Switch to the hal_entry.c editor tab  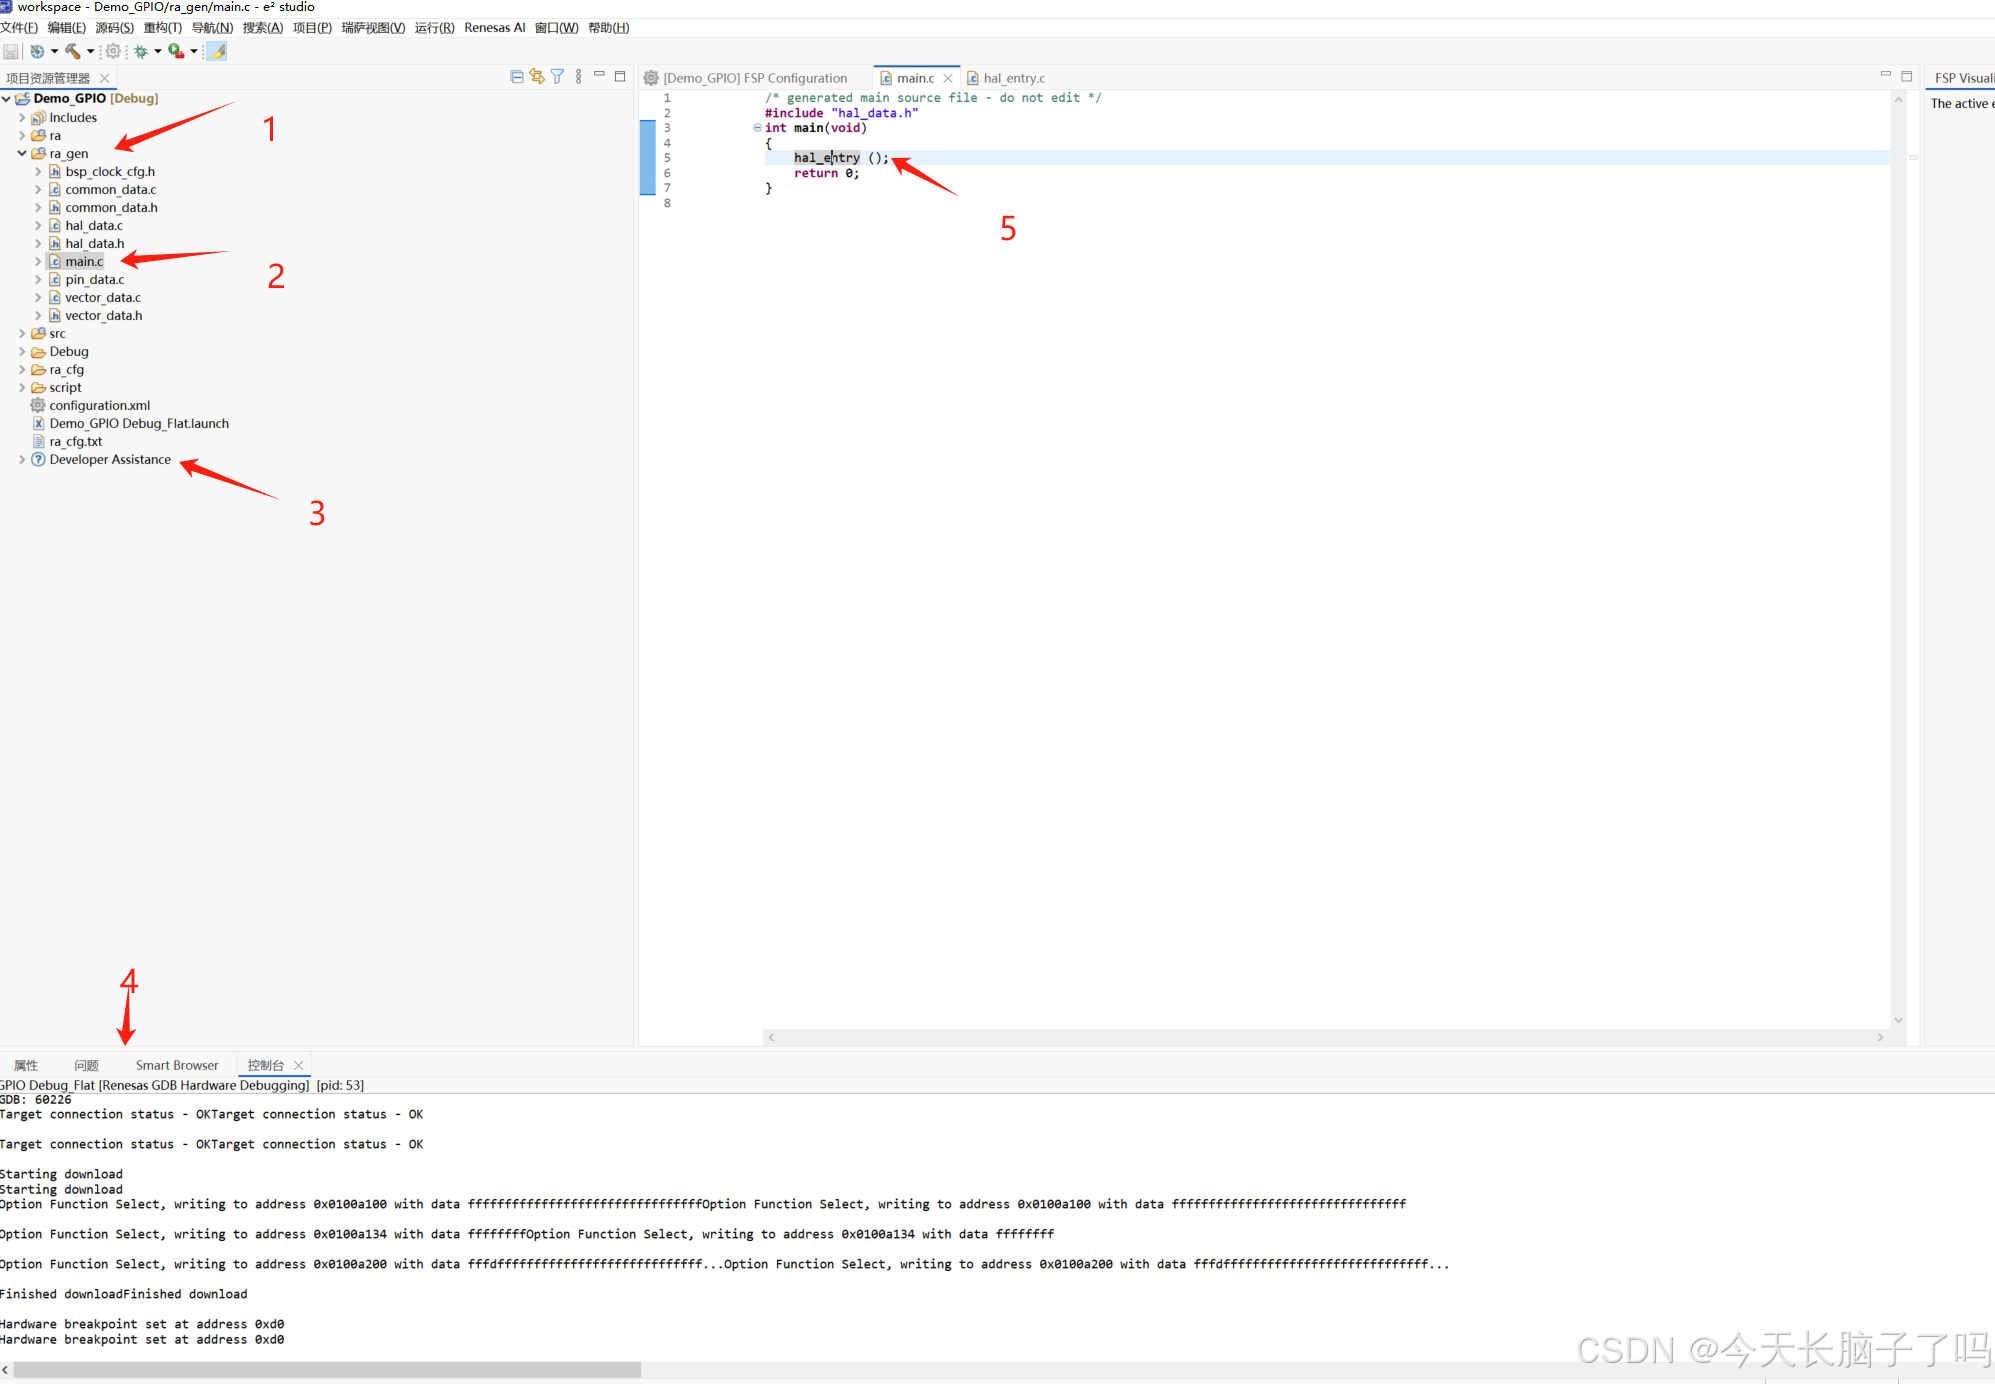tap(1013, 78)
